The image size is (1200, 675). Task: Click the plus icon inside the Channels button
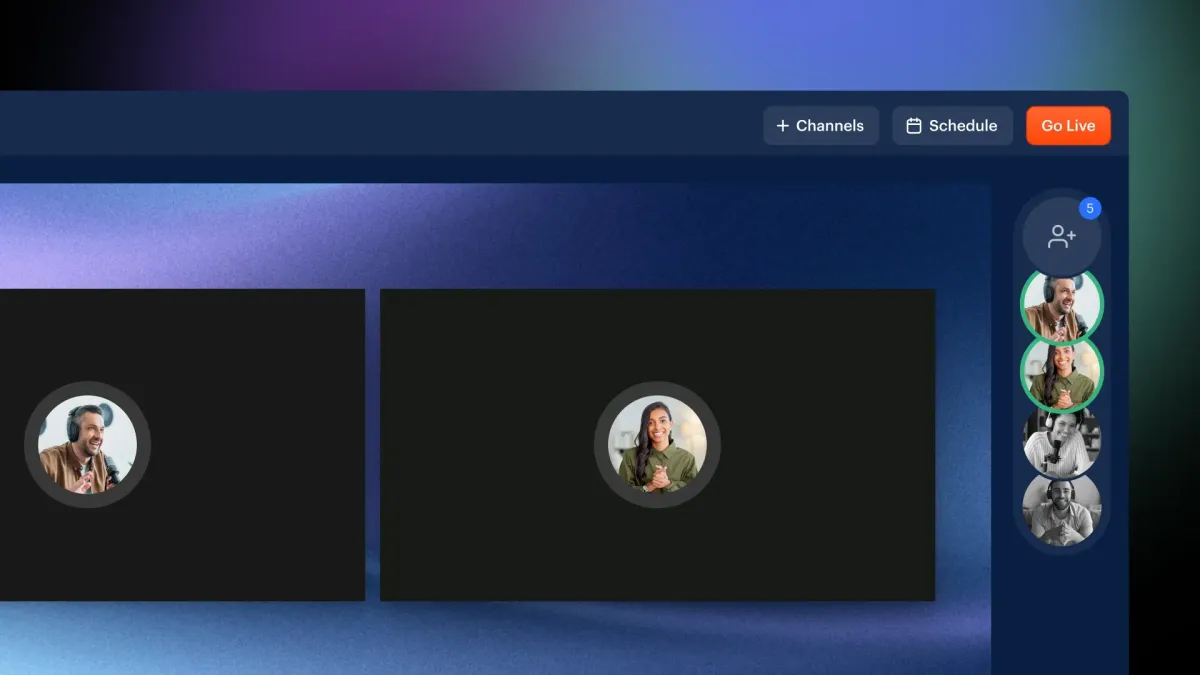click(x=781, y=126)
